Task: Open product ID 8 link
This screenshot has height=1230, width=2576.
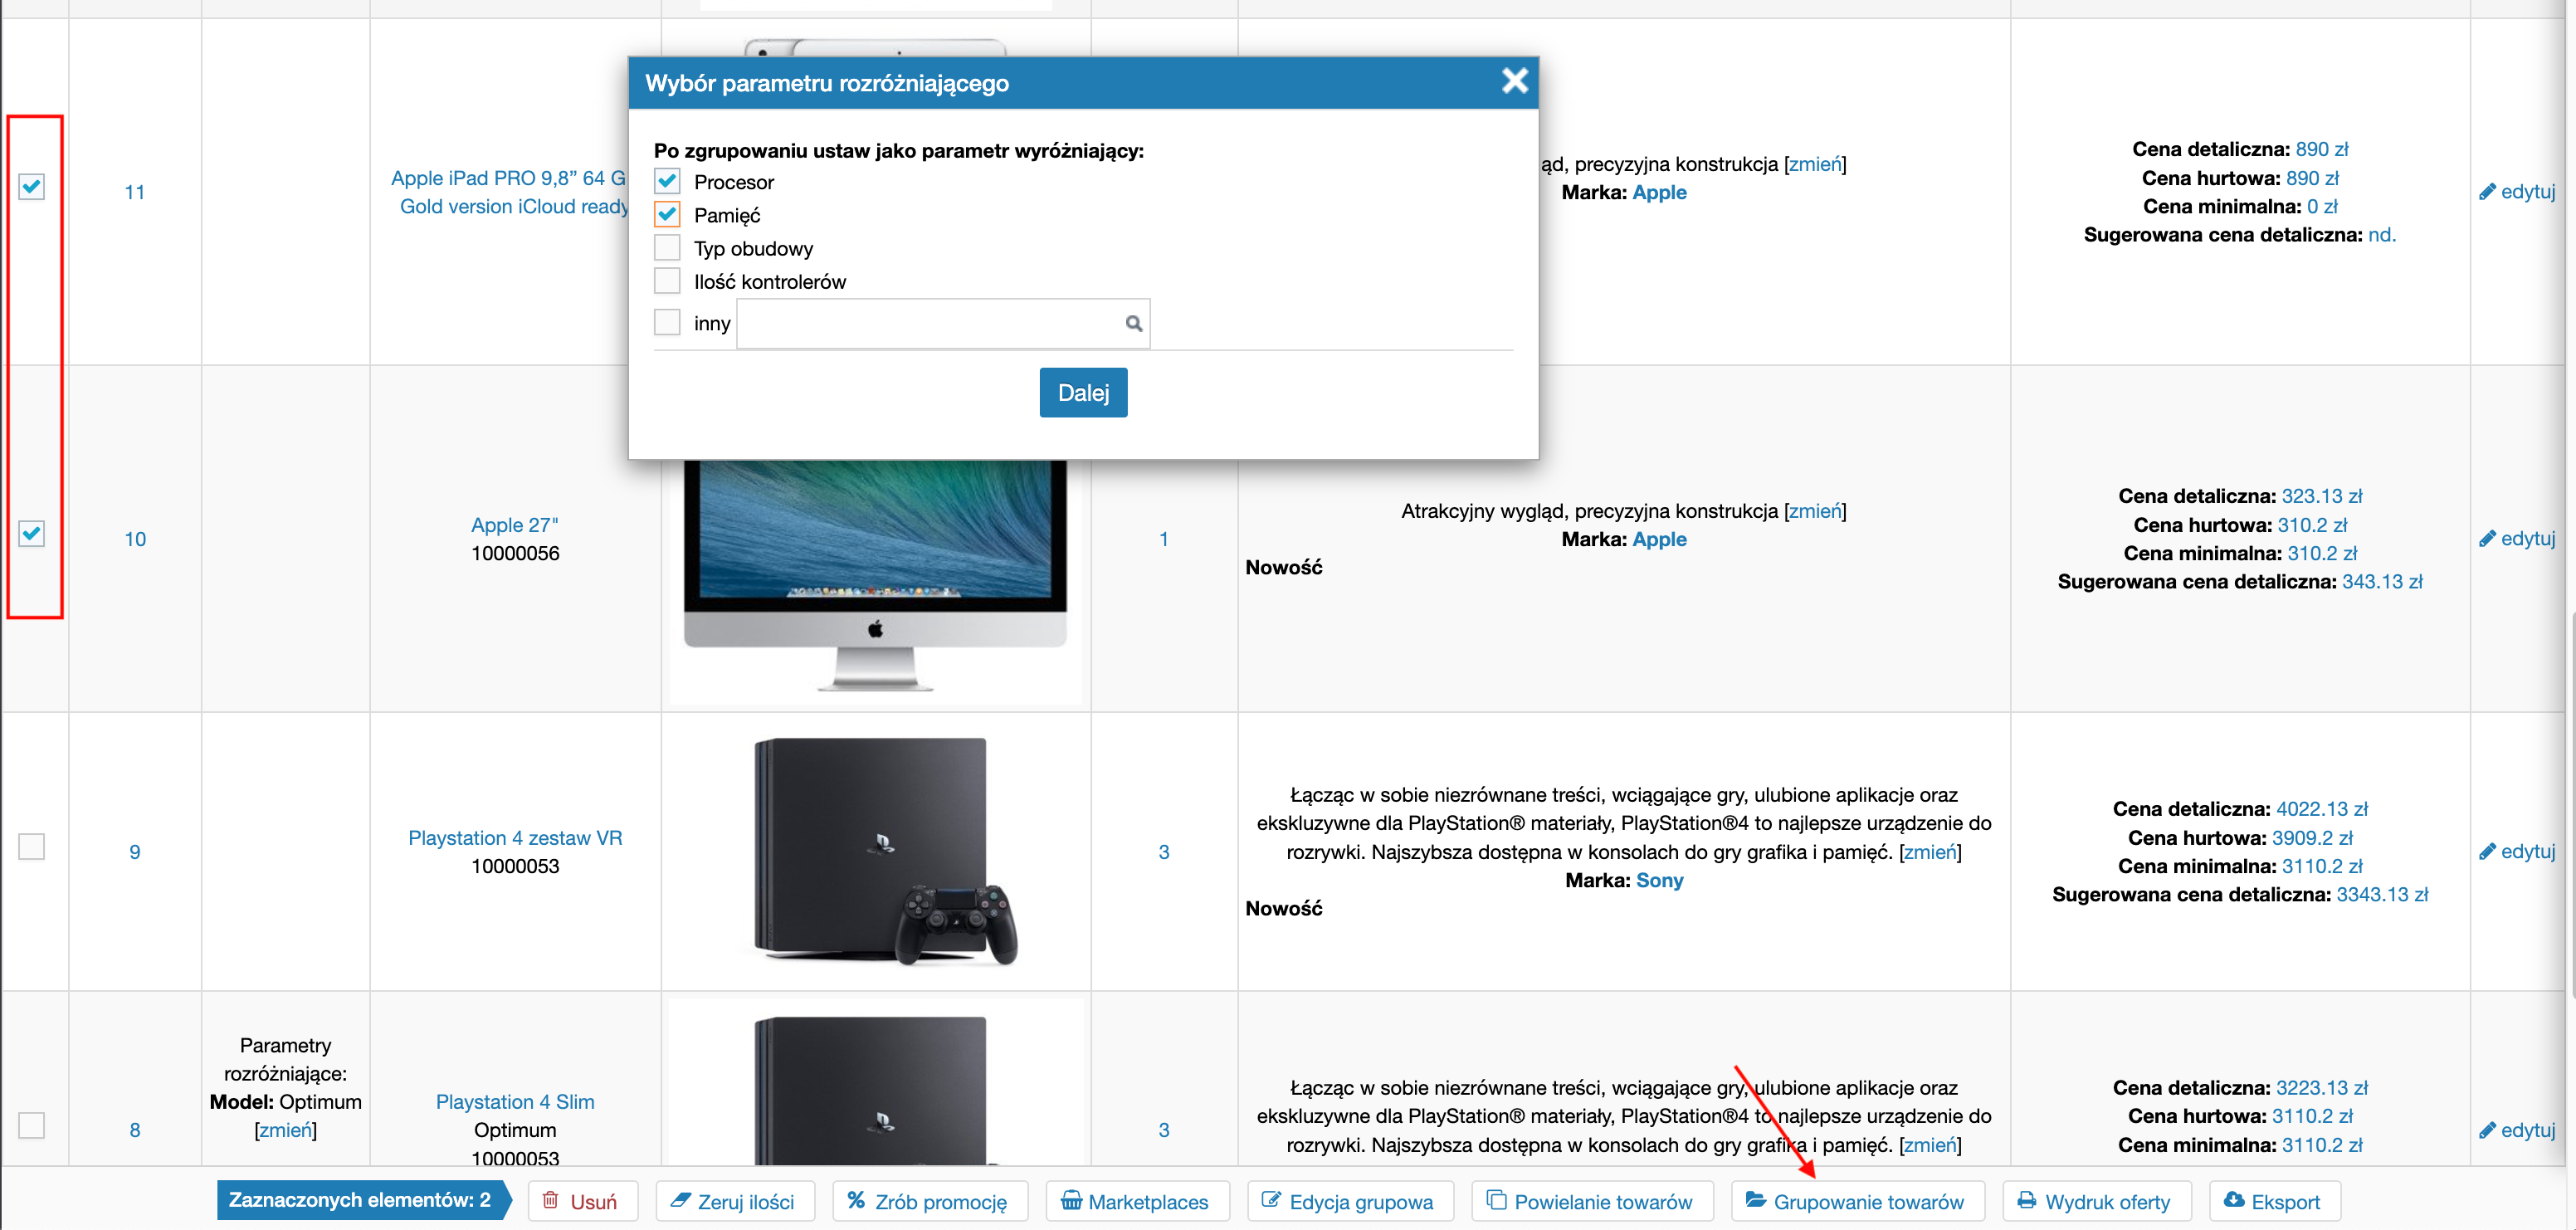Action: pos(135,1130)
